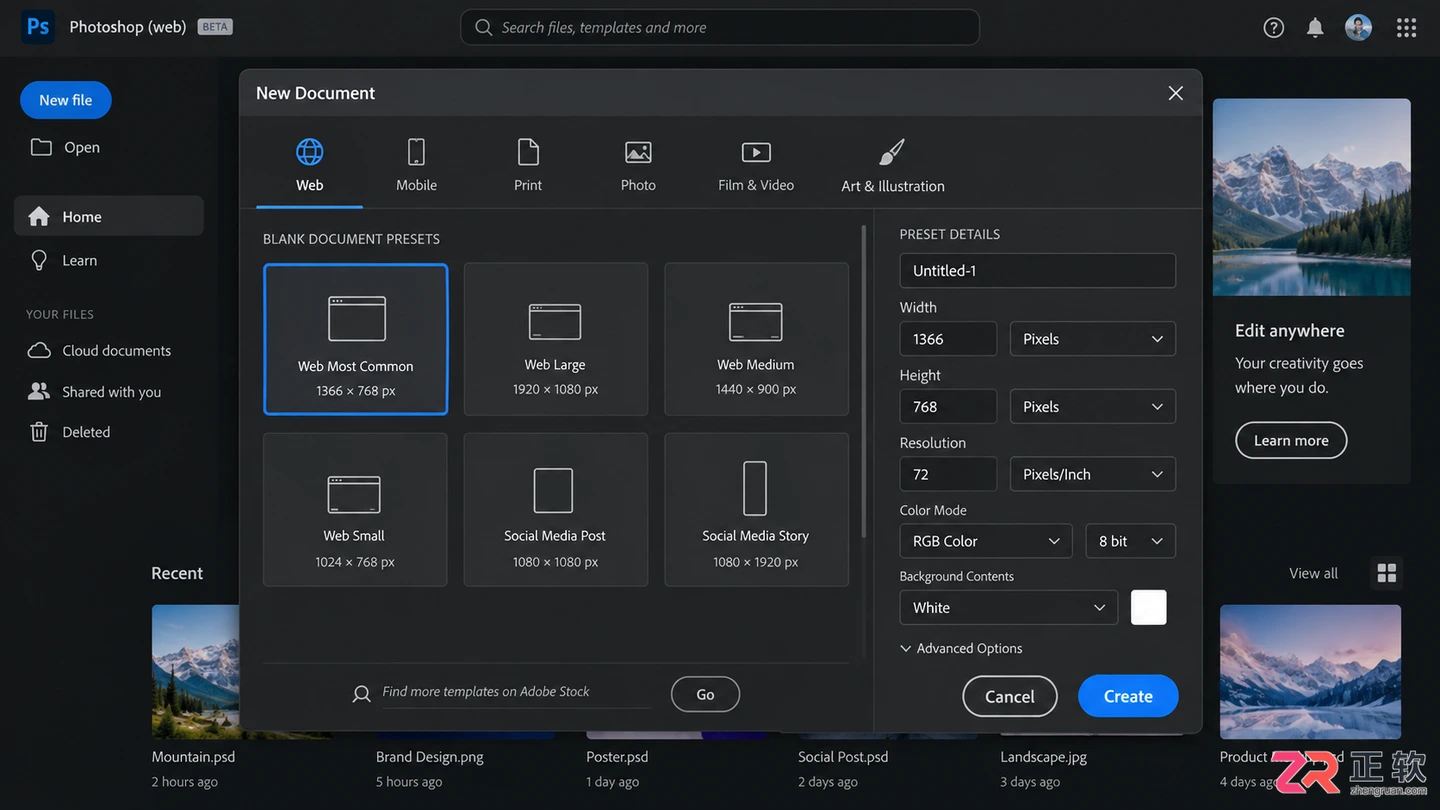The image size is (1440, 810).
Task: Click the Photoshop Ps logo icon
Action: tap(38, 27)
